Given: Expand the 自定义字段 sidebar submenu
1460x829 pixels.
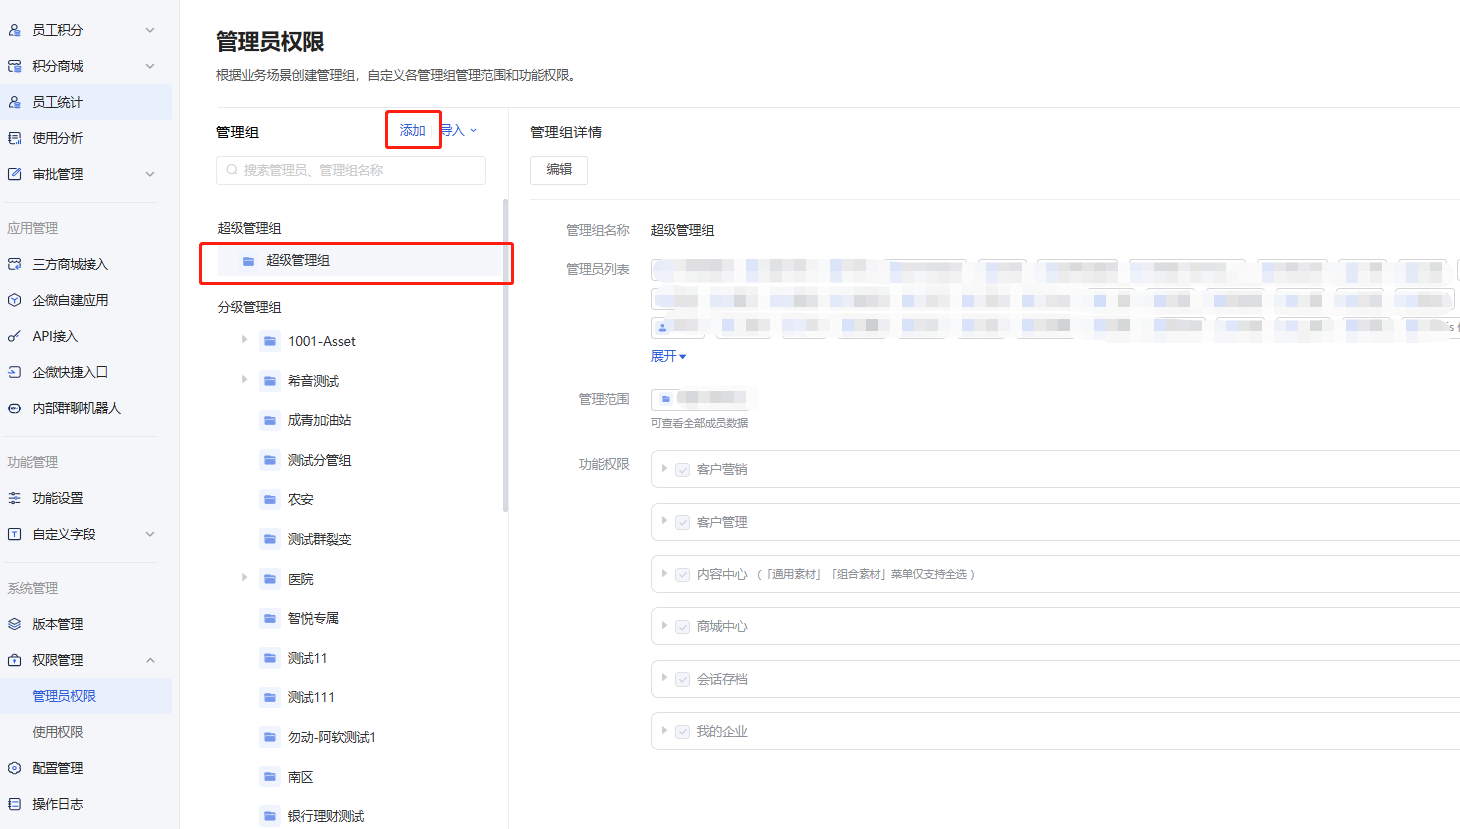Looking at the screenshot, I should coord(150,534).
